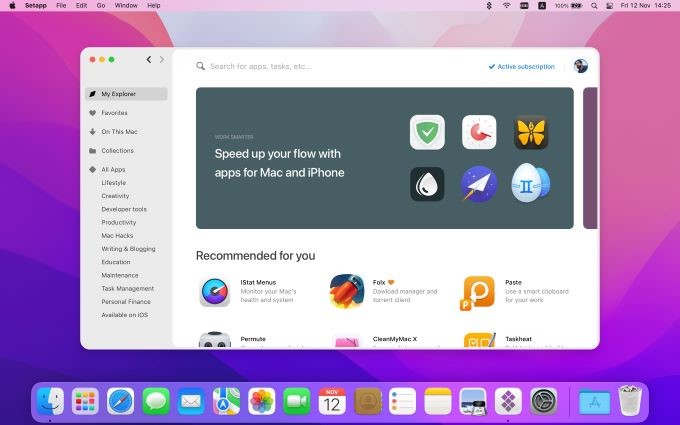The width and height of the screenshot is (680, 425).
Task: Open the user profile avatar
Action: tap(581, 66)
